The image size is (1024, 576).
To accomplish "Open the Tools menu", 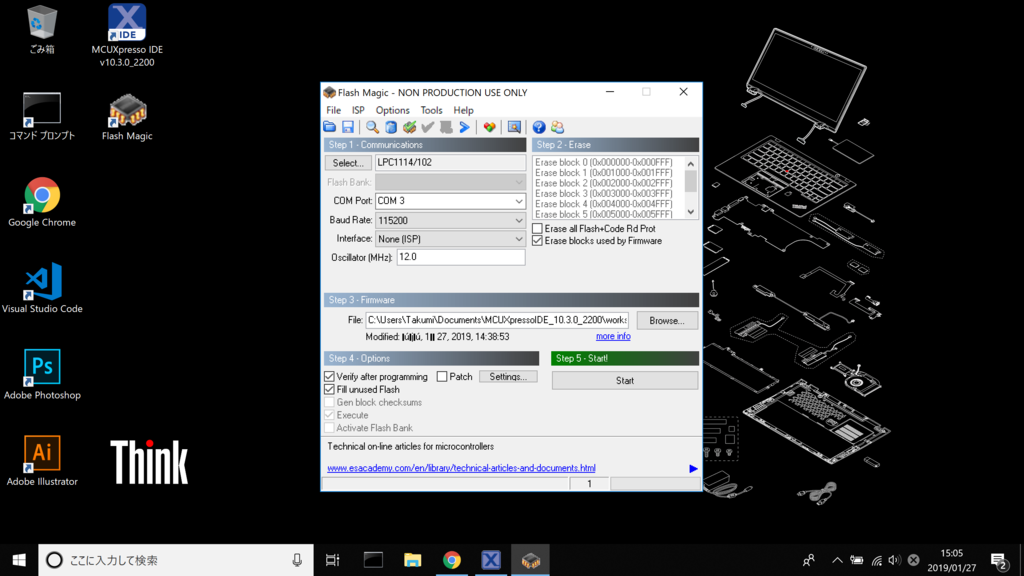I will [431, 110].
